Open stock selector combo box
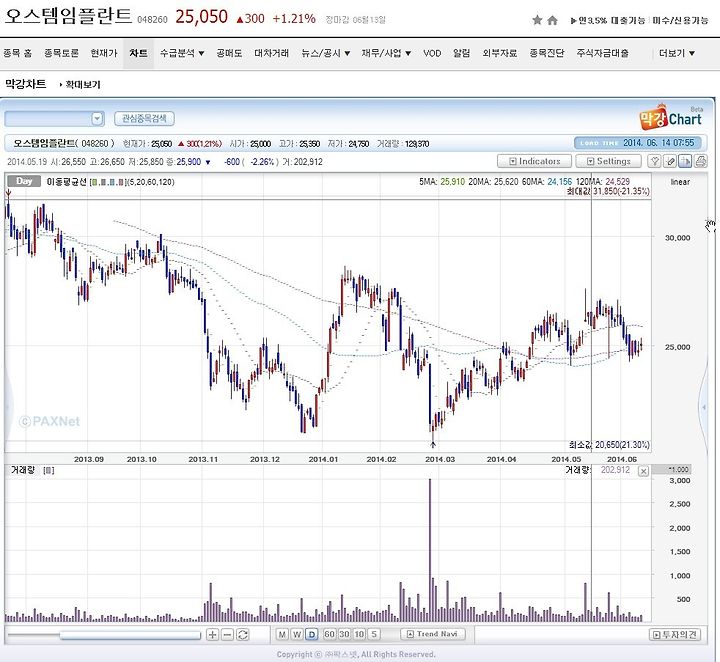The width and height of the screenshot is (720, 662). tap(54, 119)
